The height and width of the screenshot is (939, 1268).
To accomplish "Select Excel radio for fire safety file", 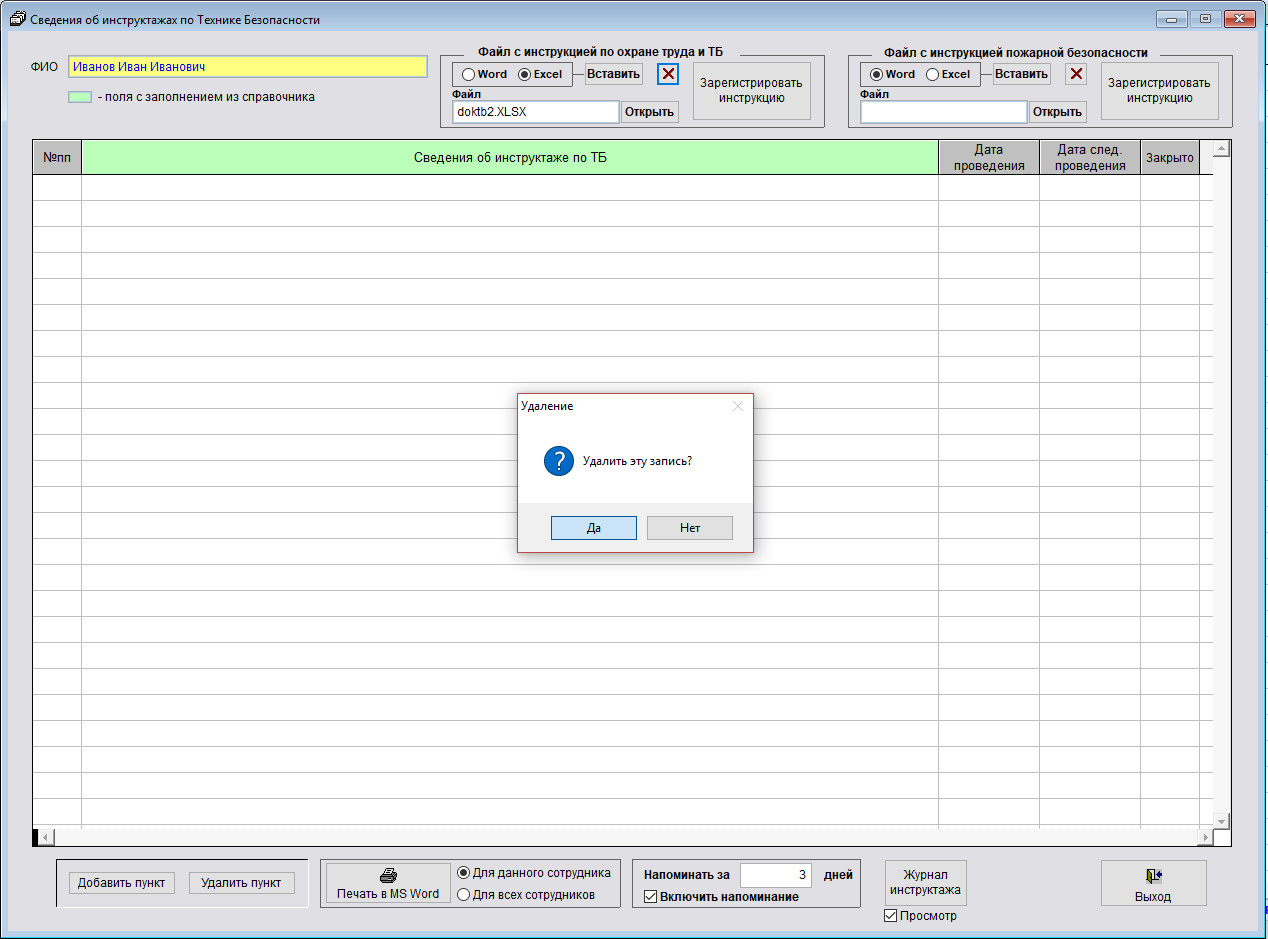I will pos(932,74).
